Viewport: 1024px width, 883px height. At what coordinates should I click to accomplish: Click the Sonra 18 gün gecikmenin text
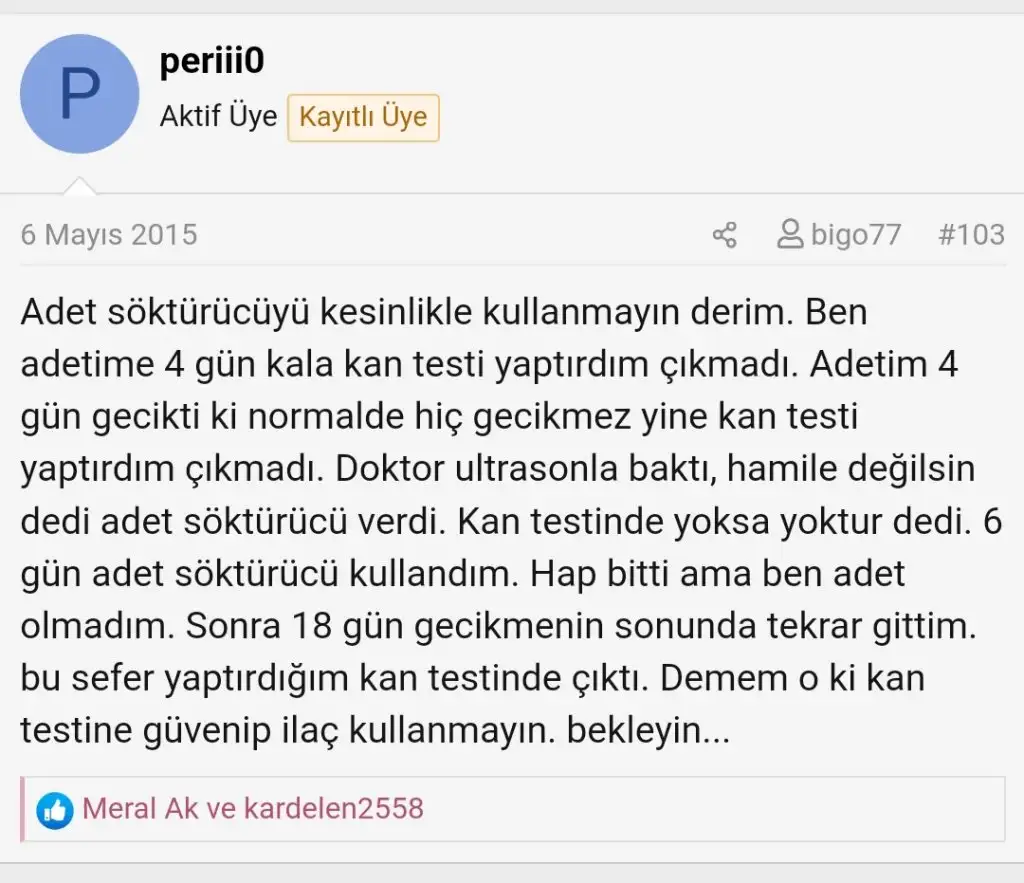pyautogui.click(x=395, y=626)
